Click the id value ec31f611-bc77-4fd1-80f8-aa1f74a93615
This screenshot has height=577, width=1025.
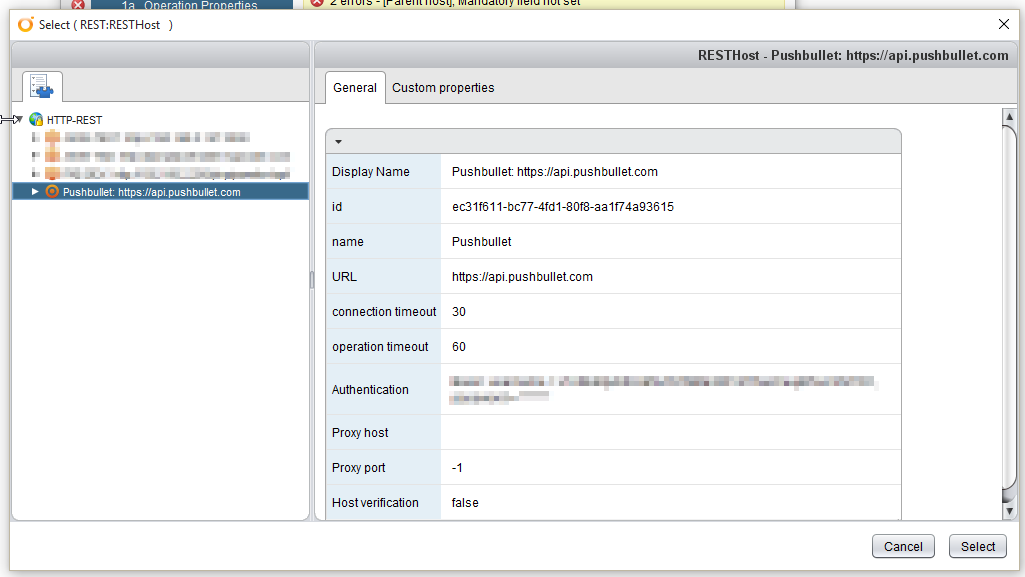[563, 206]
